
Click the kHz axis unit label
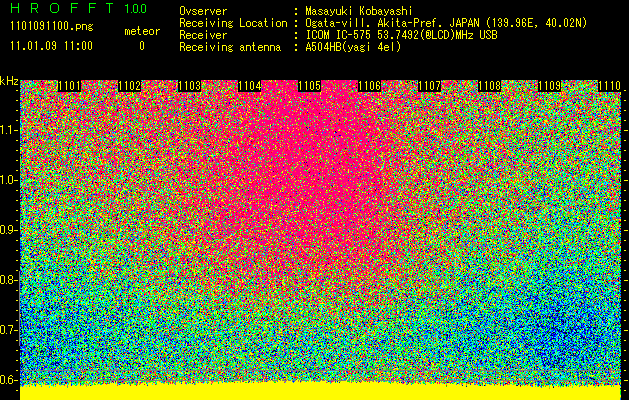tap(9, 81)
